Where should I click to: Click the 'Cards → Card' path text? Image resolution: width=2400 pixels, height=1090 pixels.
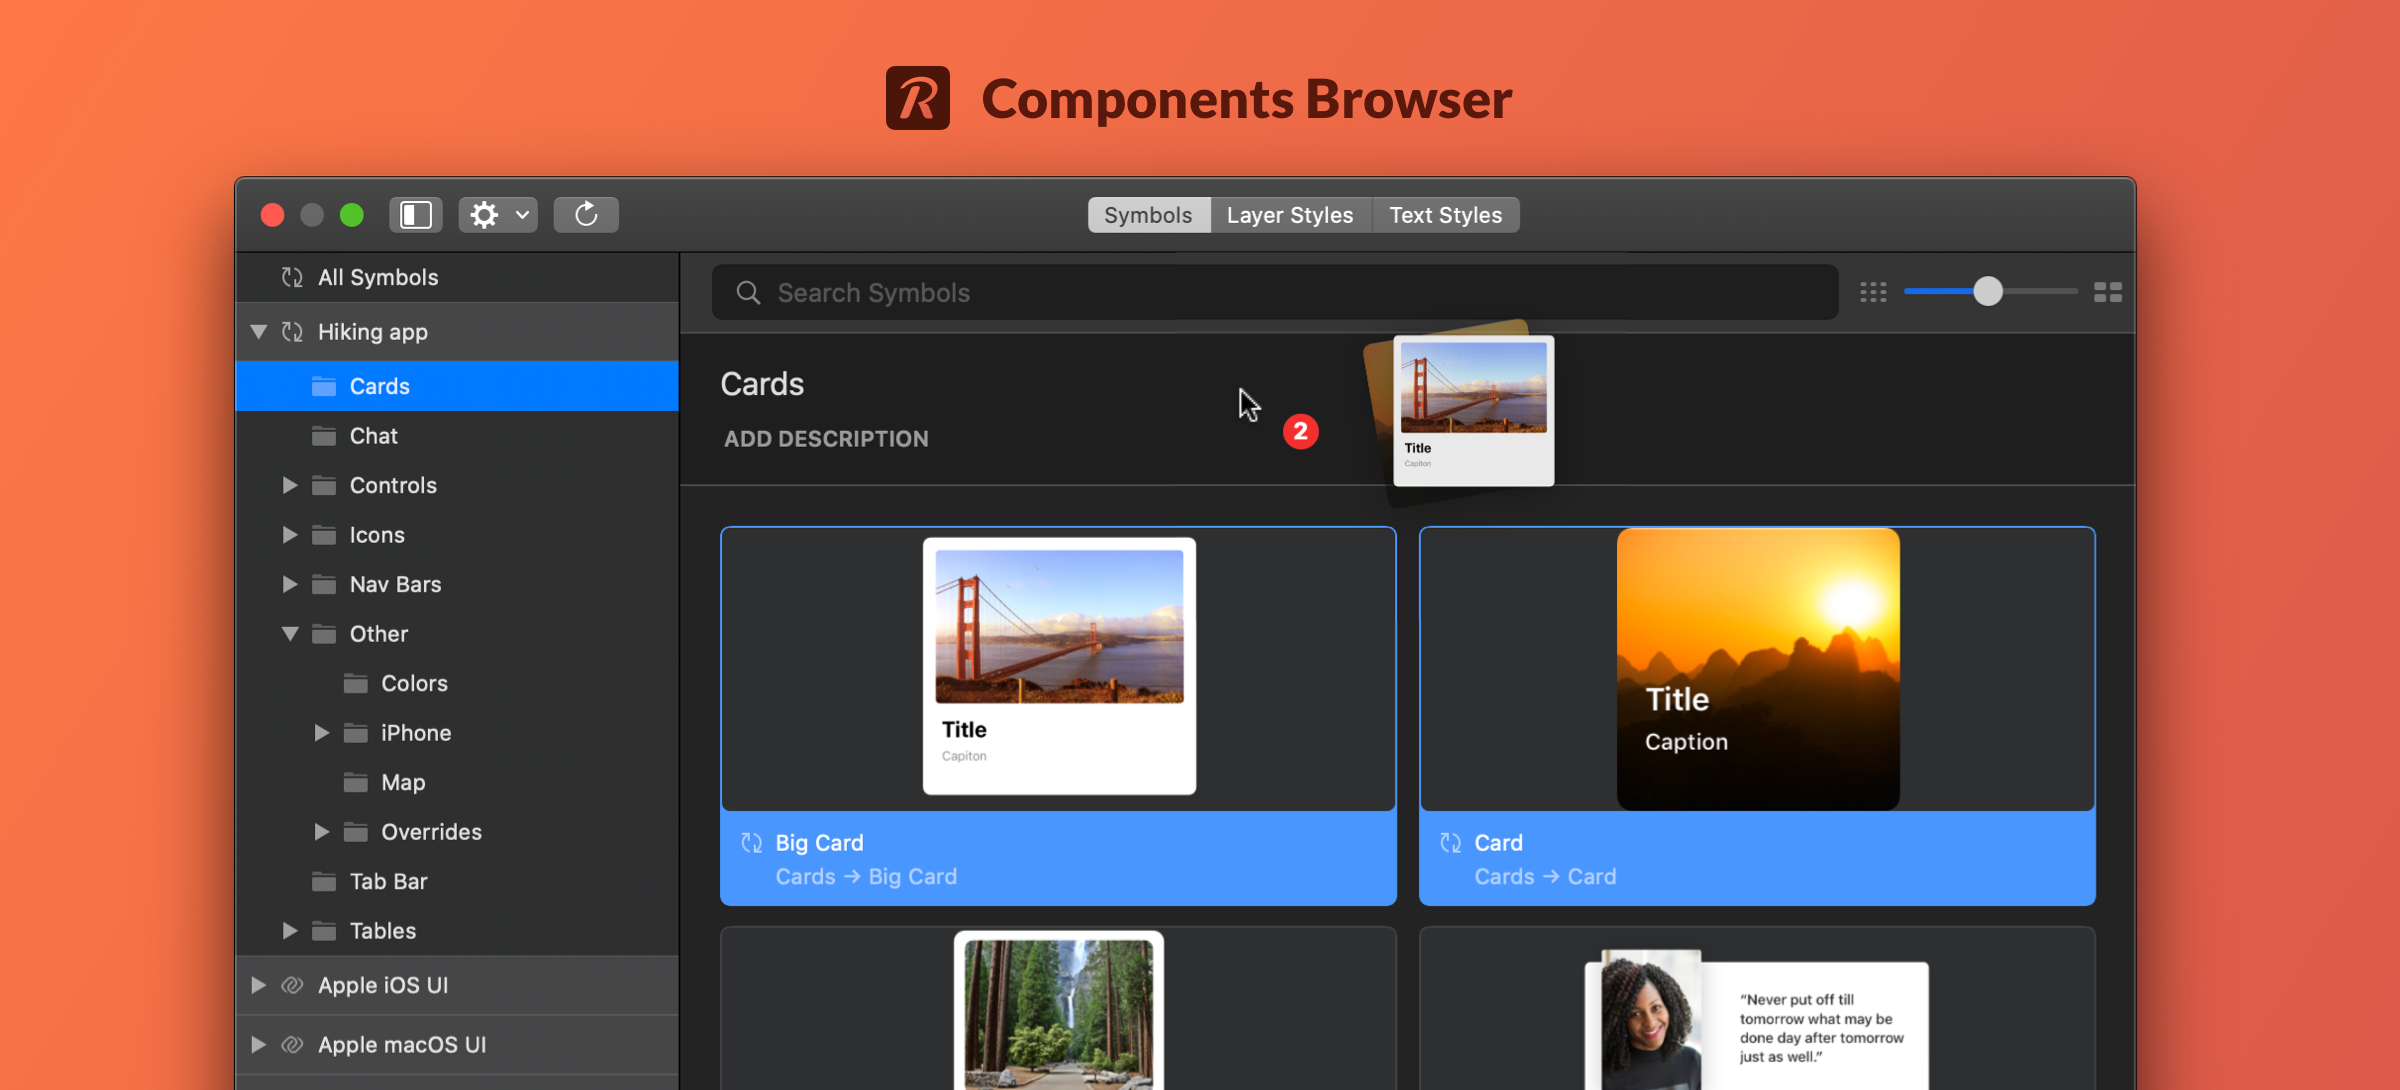point(1545,877)
